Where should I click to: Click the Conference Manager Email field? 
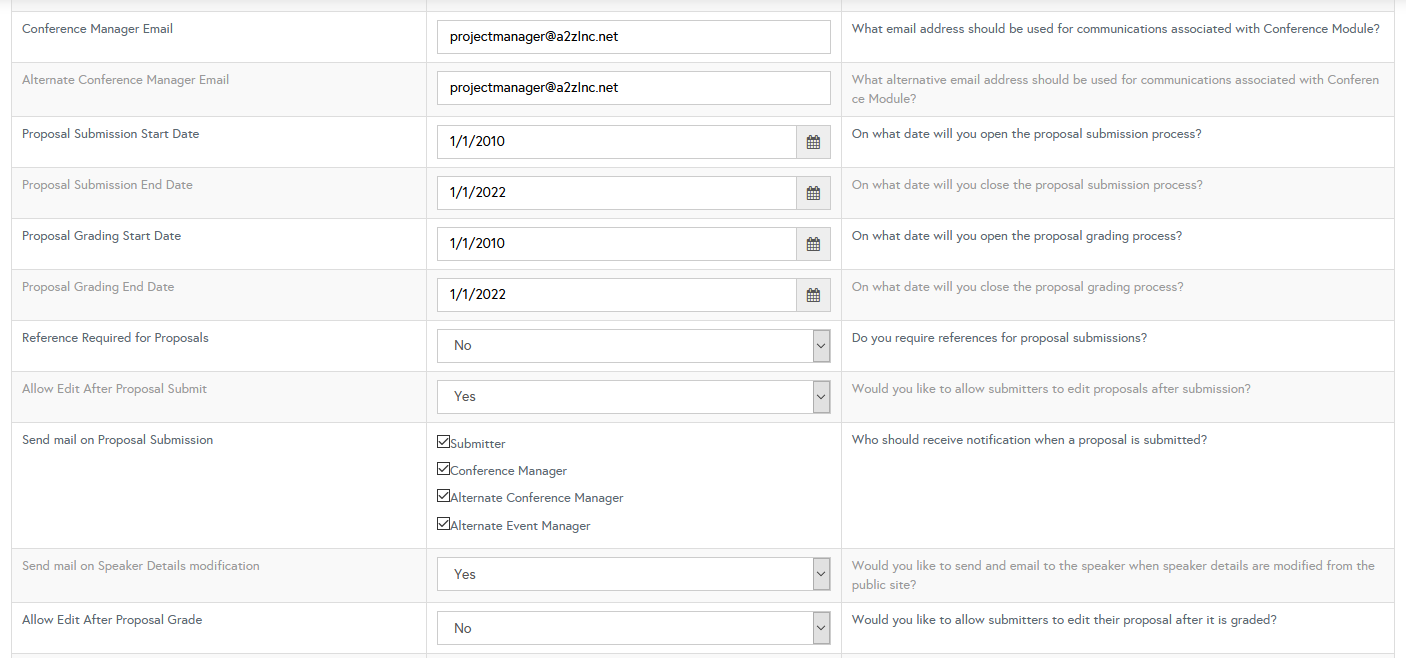coord(633,37)
